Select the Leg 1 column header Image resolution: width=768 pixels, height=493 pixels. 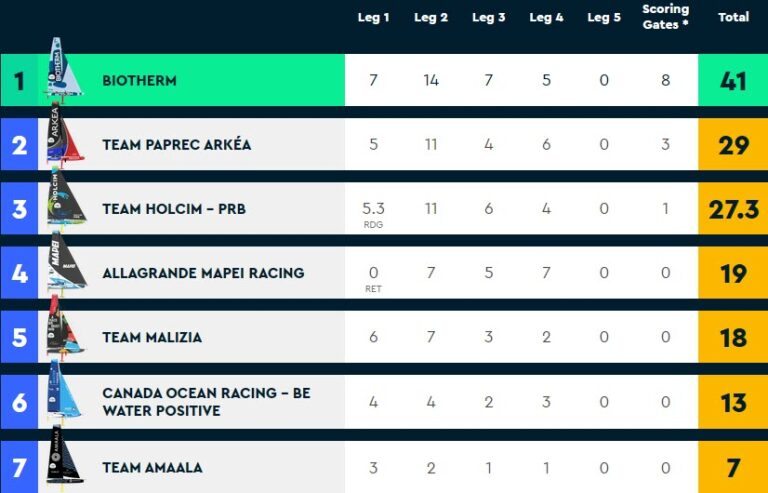[x=373, y=18]
